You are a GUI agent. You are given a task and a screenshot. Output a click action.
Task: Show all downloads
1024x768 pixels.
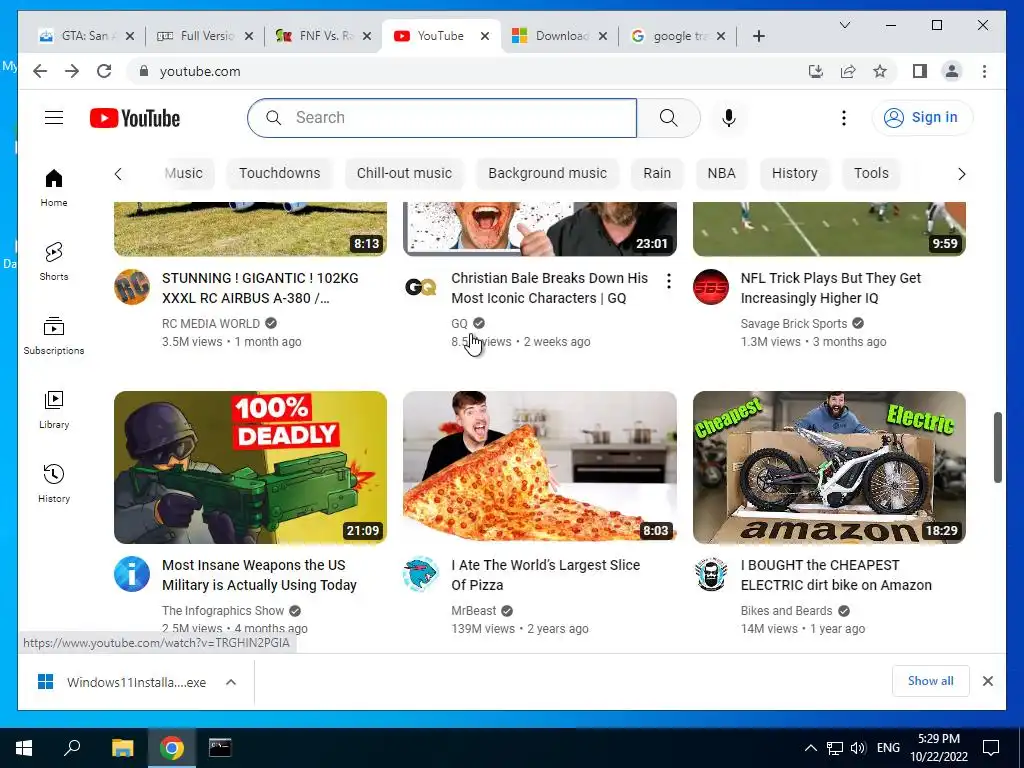tap(930, 681)
